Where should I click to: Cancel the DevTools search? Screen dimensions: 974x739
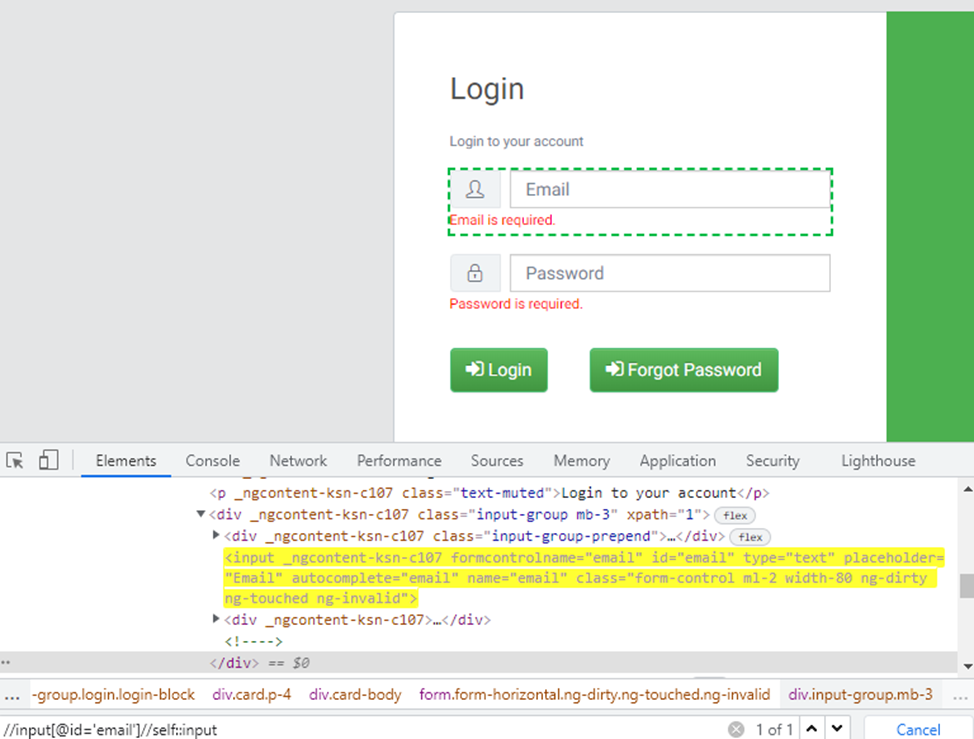pos(918,729)
